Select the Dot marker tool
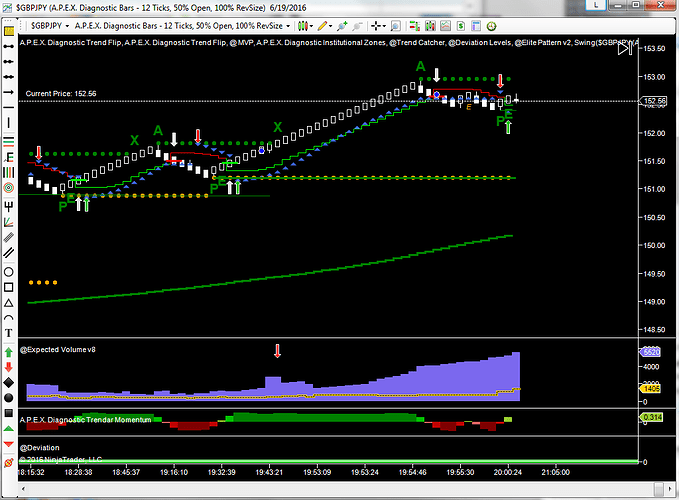 [8, 398]
